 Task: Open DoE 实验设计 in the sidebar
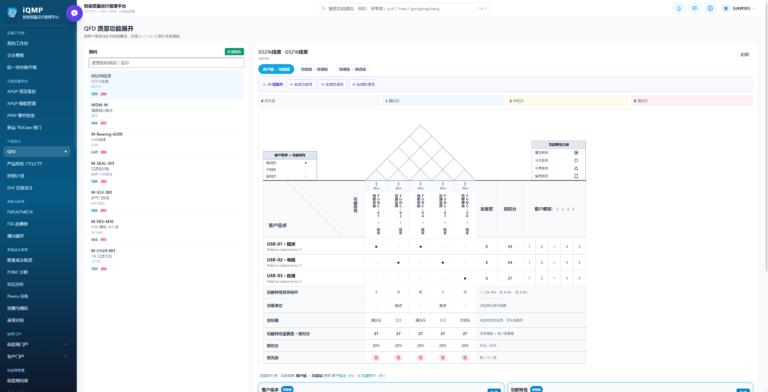37,188
